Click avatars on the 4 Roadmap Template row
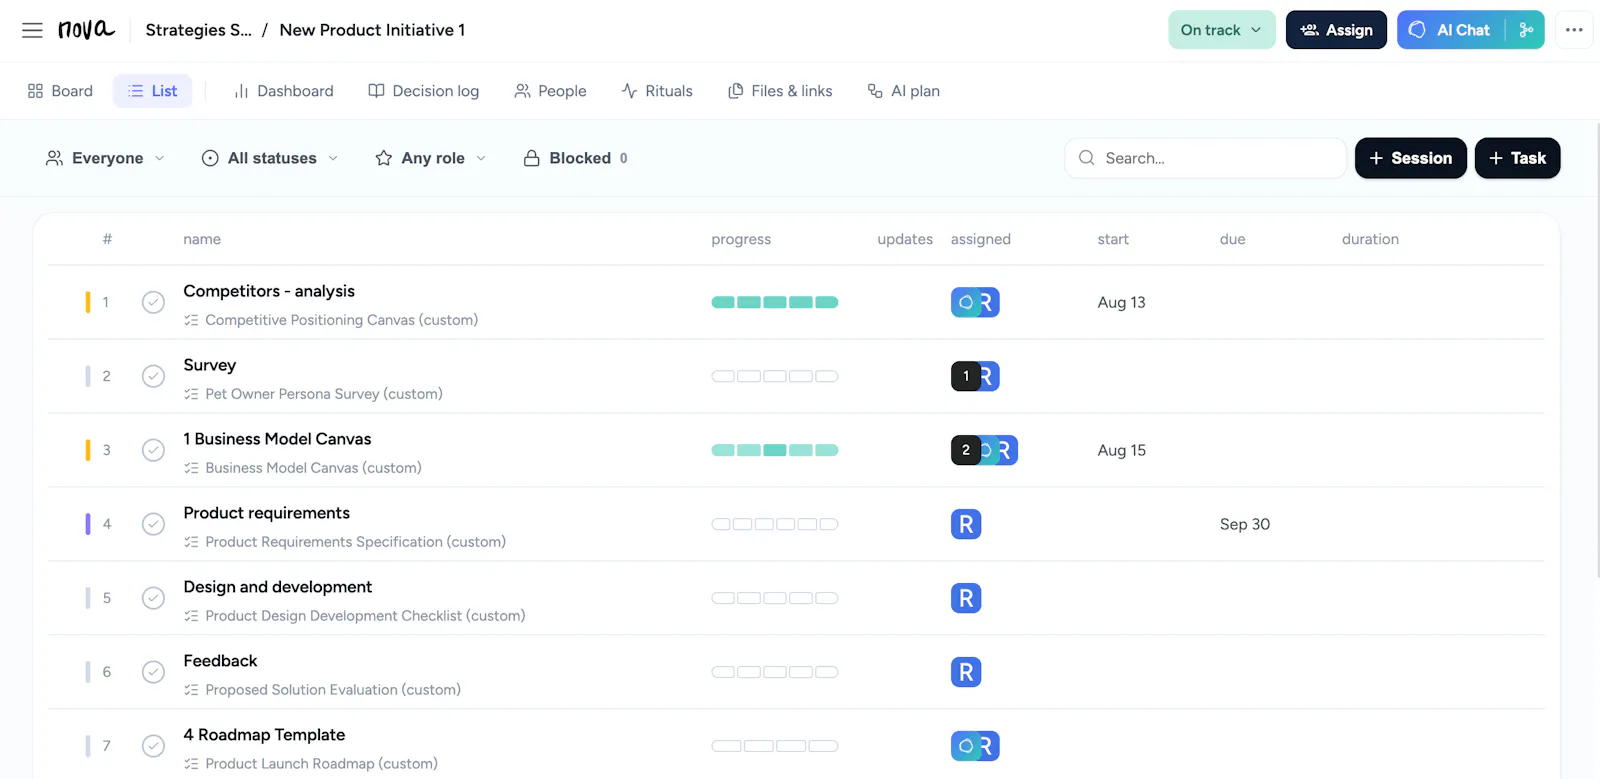 975,746
